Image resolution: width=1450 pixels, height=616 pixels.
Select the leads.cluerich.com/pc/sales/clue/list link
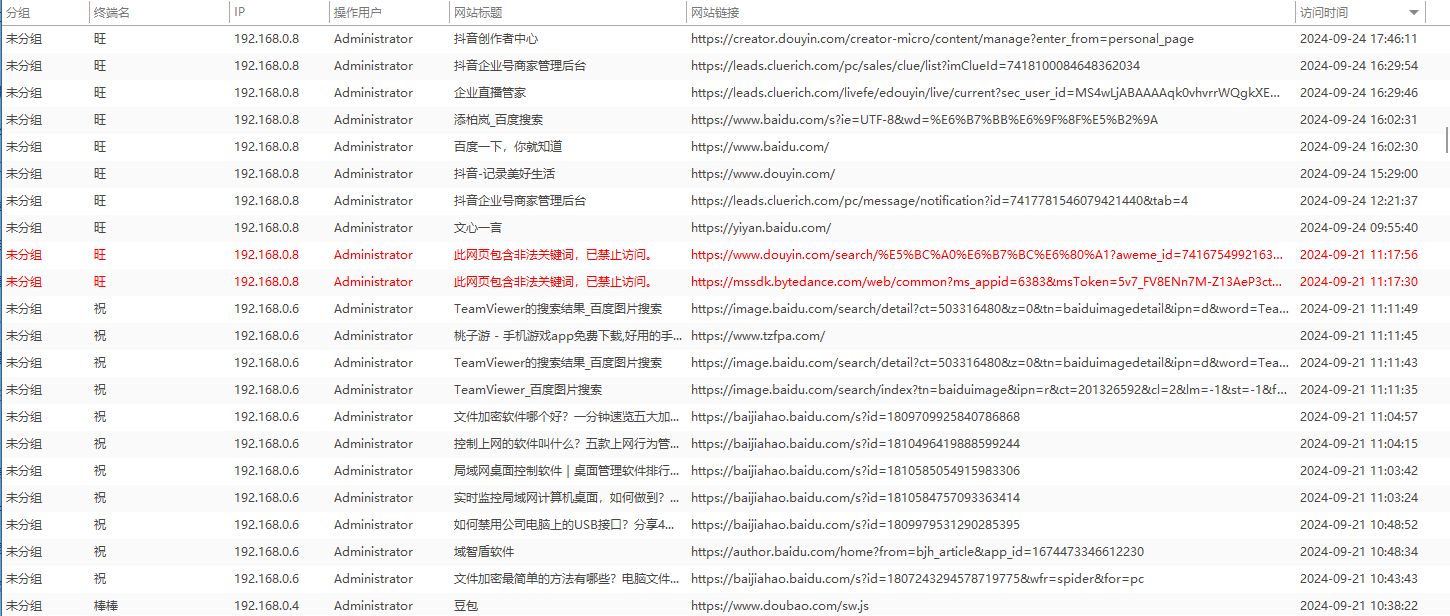tap(915, 66)
